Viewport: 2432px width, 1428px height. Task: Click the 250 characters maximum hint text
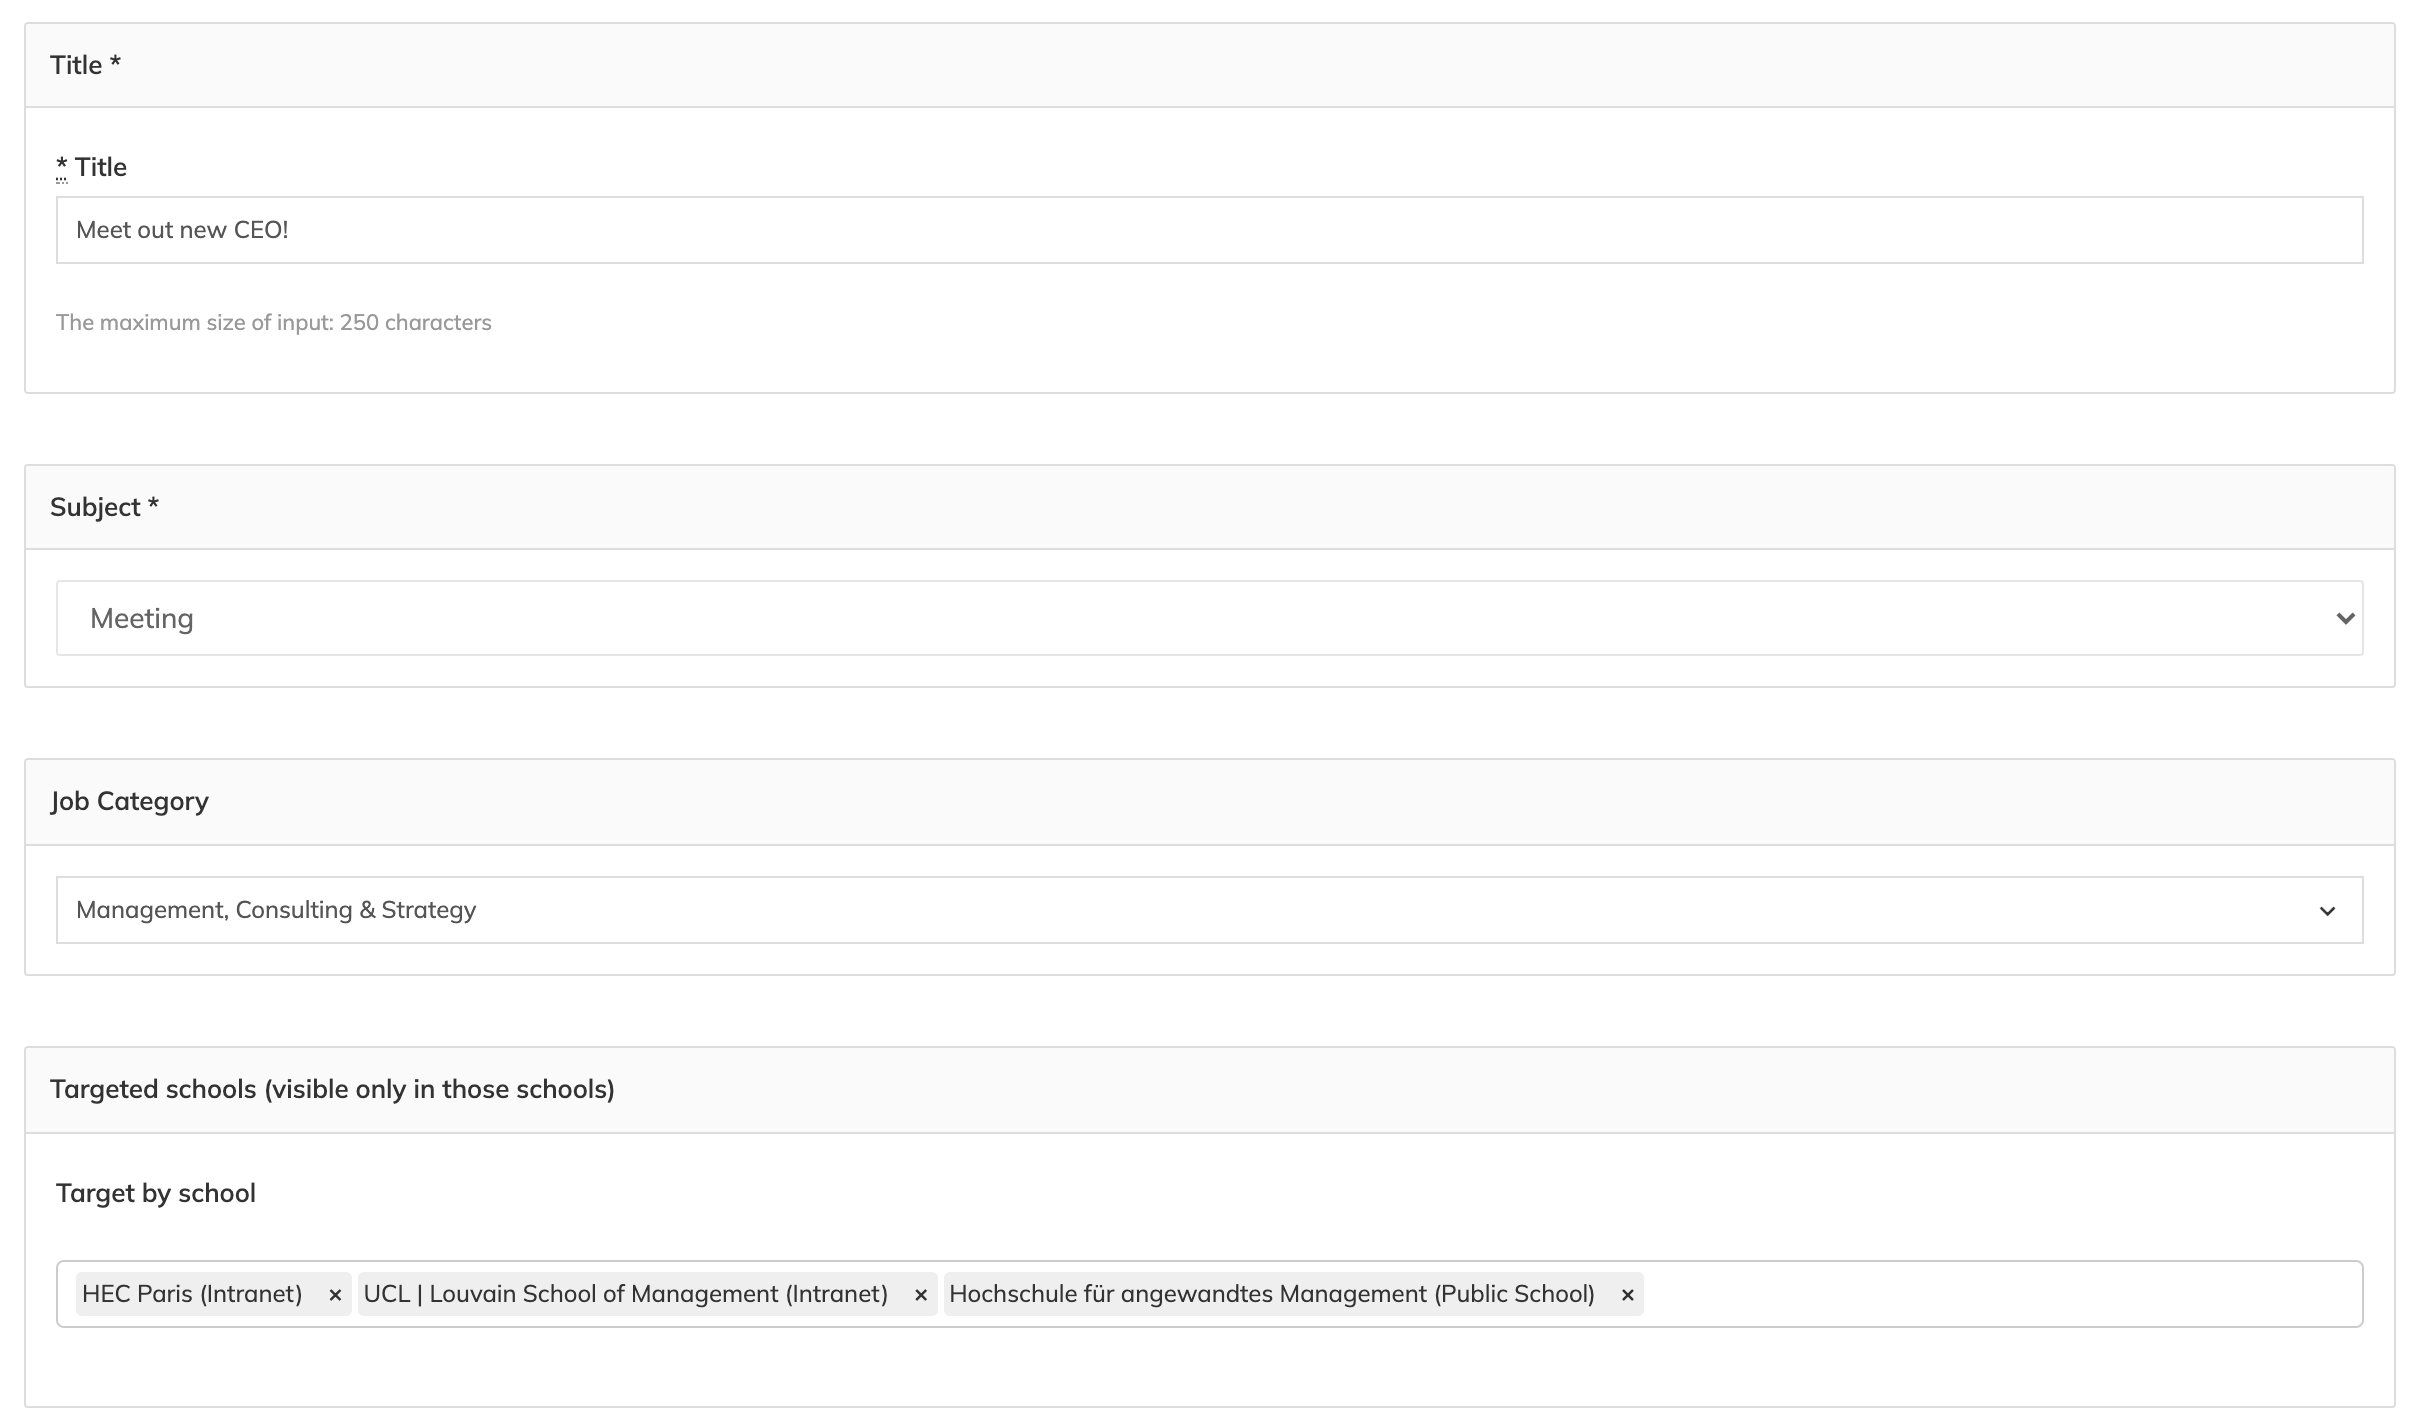[274, 322]
